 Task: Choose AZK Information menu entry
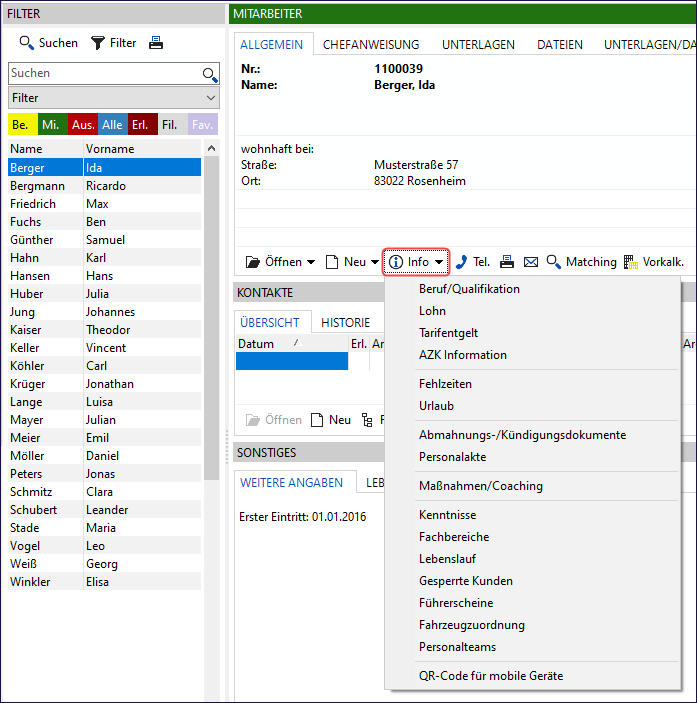533,355
